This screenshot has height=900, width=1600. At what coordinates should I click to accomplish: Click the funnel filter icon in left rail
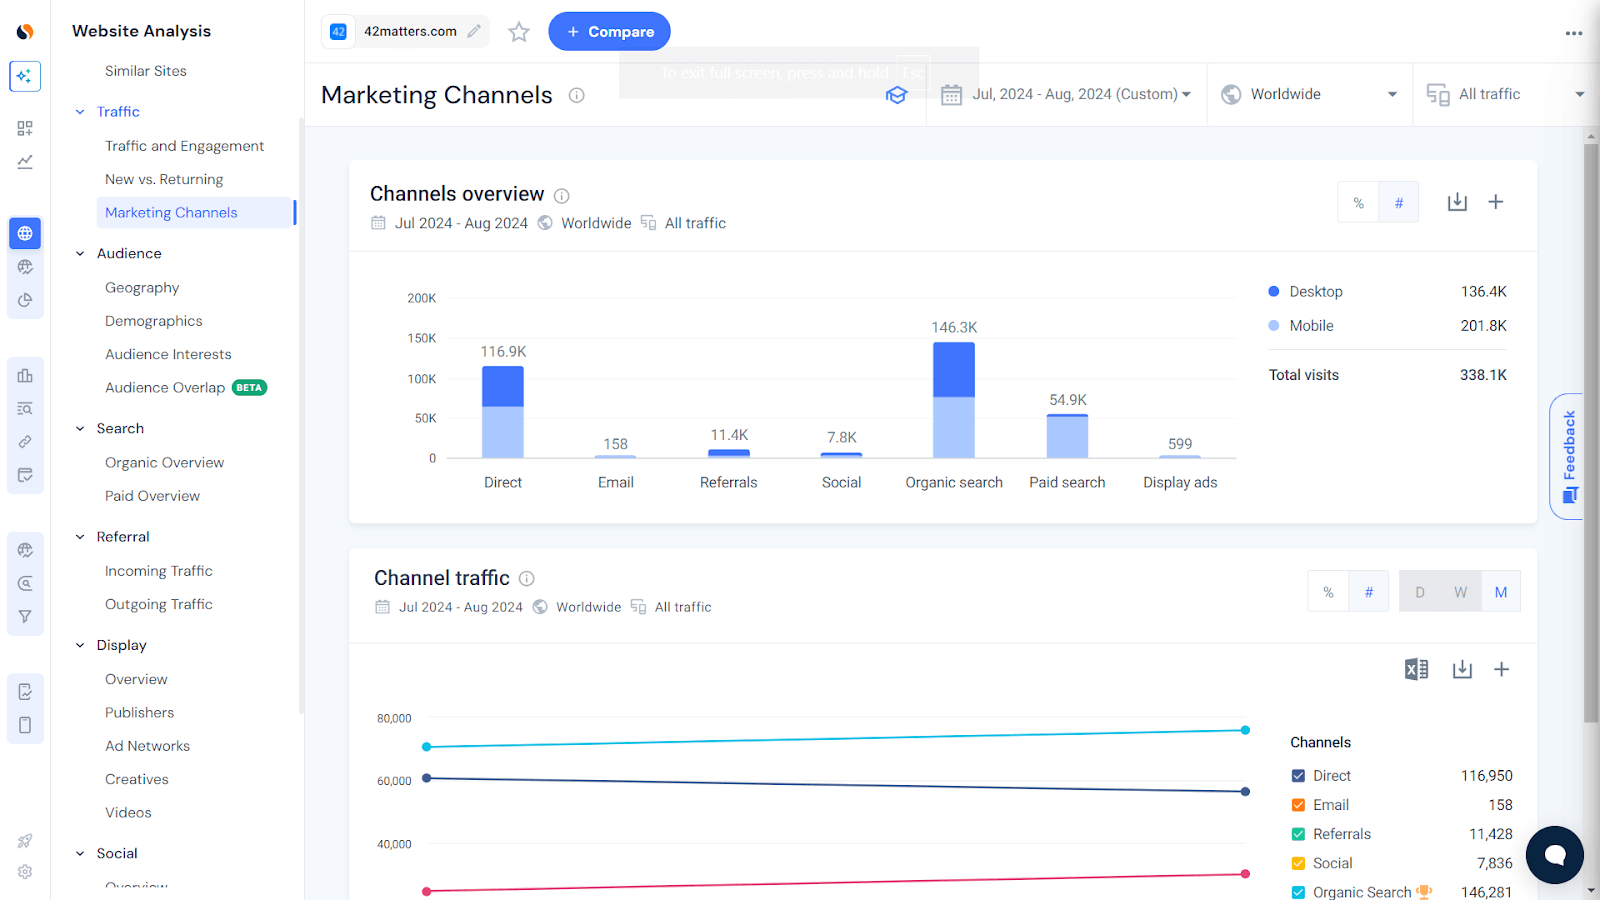pos(25,617)
